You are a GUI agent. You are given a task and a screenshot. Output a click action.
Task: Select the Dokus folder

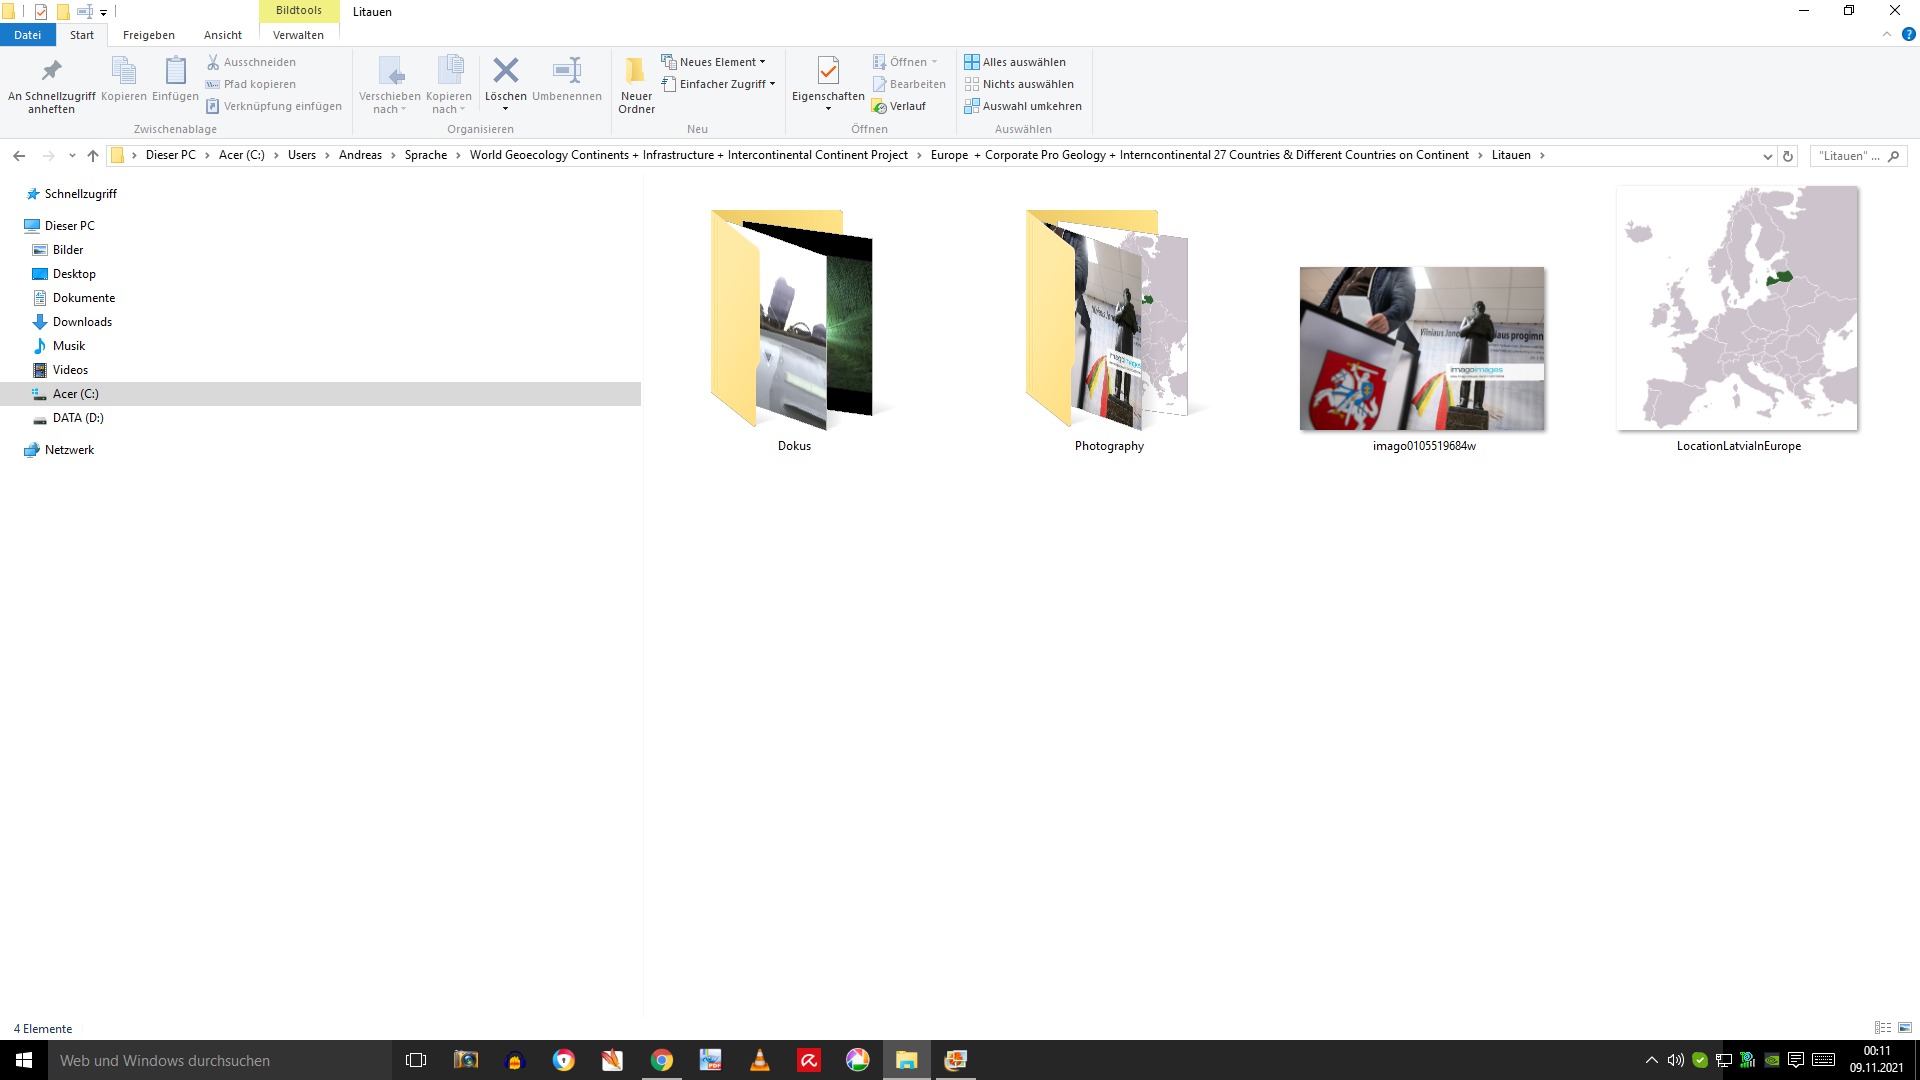794,330
